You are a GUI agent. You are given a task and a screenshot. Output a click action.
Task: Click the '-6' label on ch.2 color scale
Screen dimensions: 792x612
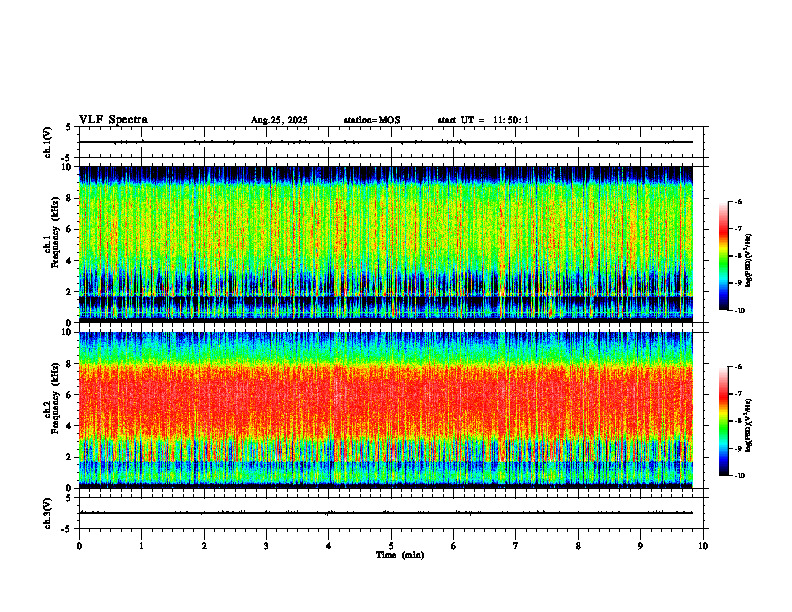(x=738, y=367)
